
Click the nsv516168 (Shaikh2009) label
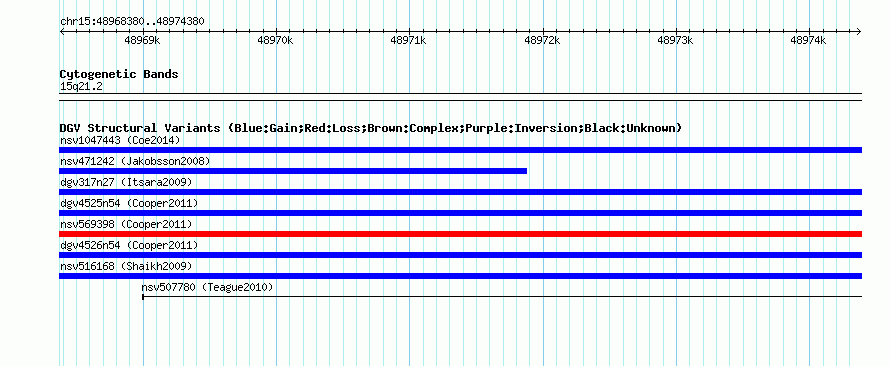pyautogui.click(x=126, y=266)
